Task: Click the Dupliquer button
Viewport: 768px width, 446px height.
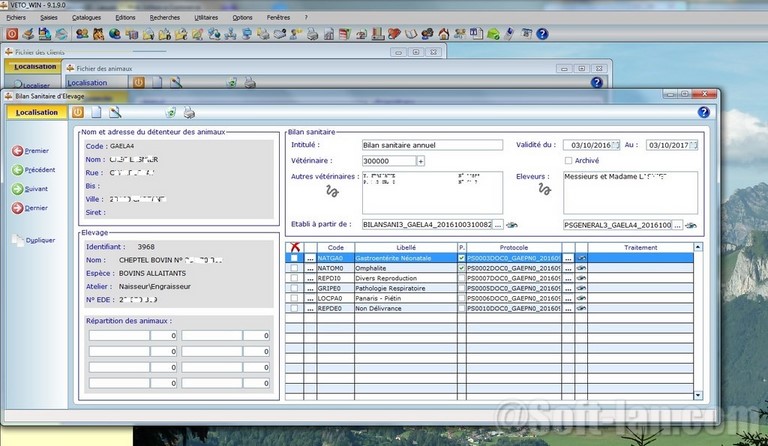Action: [40, 240]
